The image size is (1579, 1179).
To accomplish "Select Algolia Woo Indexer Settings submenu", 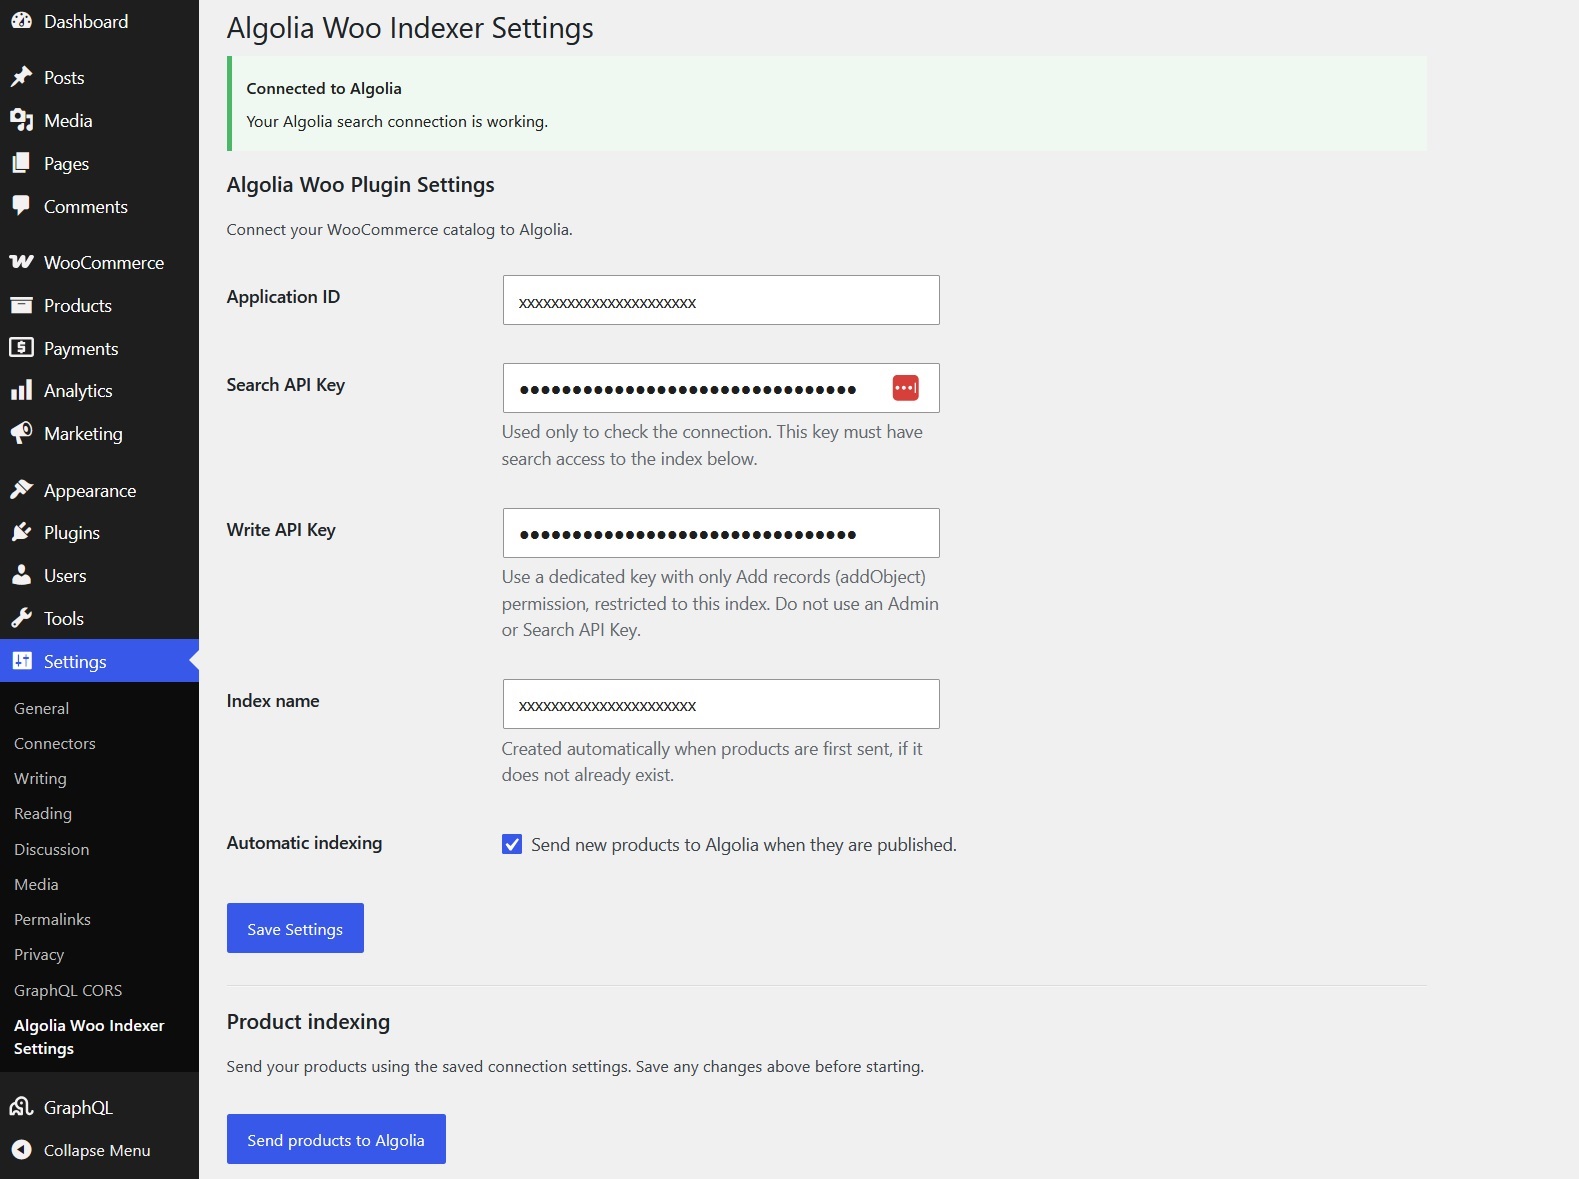I will tap(89, 1037).
